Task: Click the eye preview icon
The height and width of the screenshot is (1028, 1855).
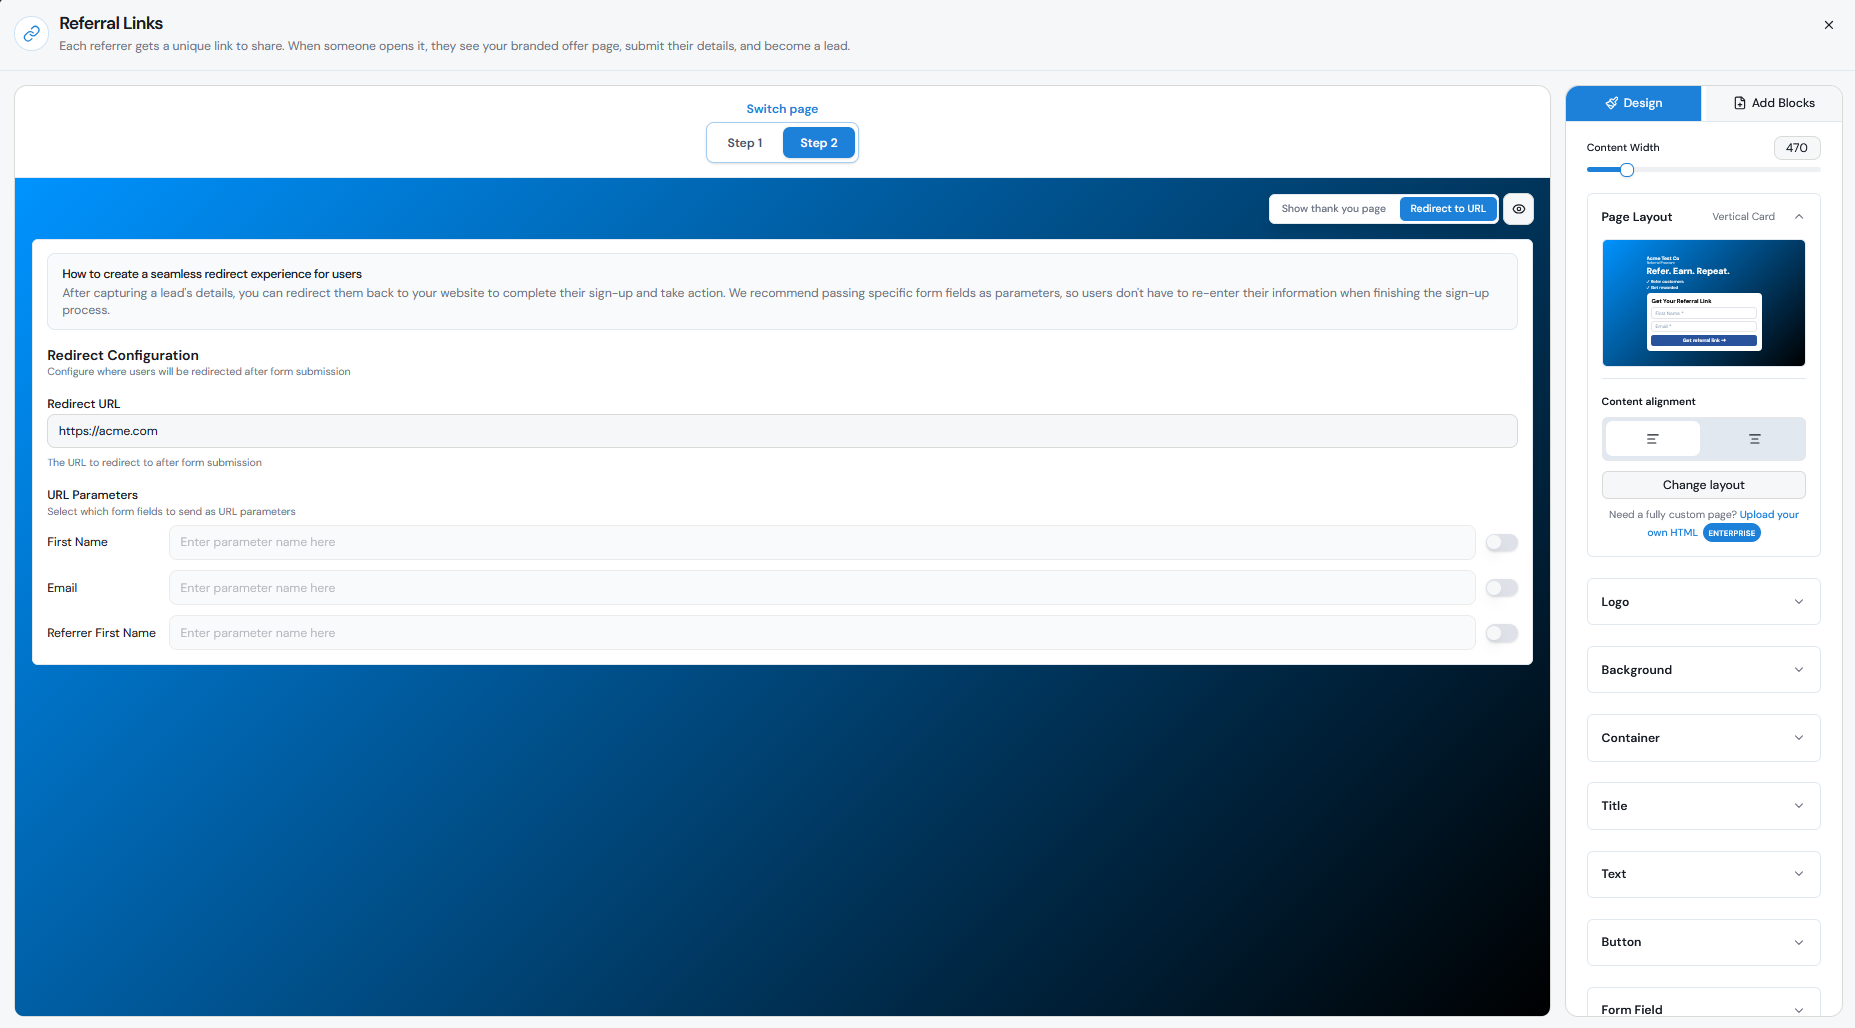Action: click(x=1518, y=209)
